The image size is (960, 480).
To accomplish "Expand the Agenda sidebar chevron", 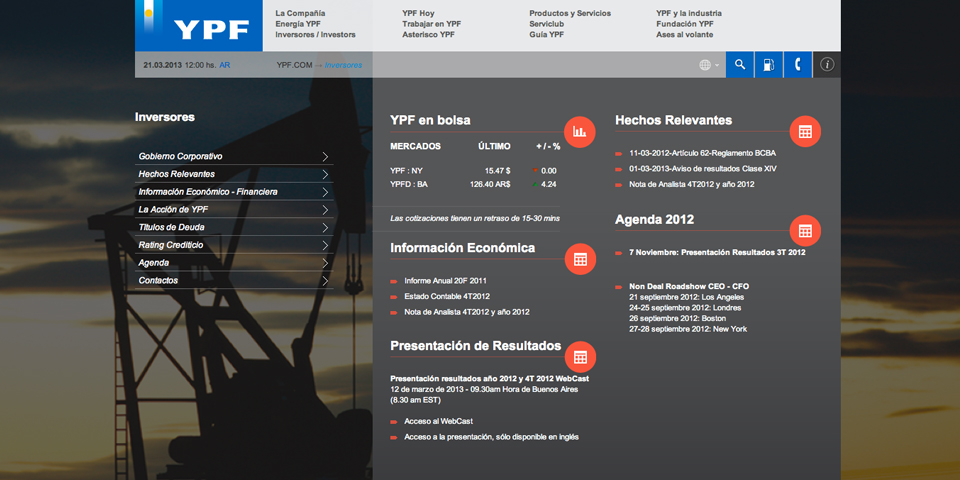I will point(325,263).
